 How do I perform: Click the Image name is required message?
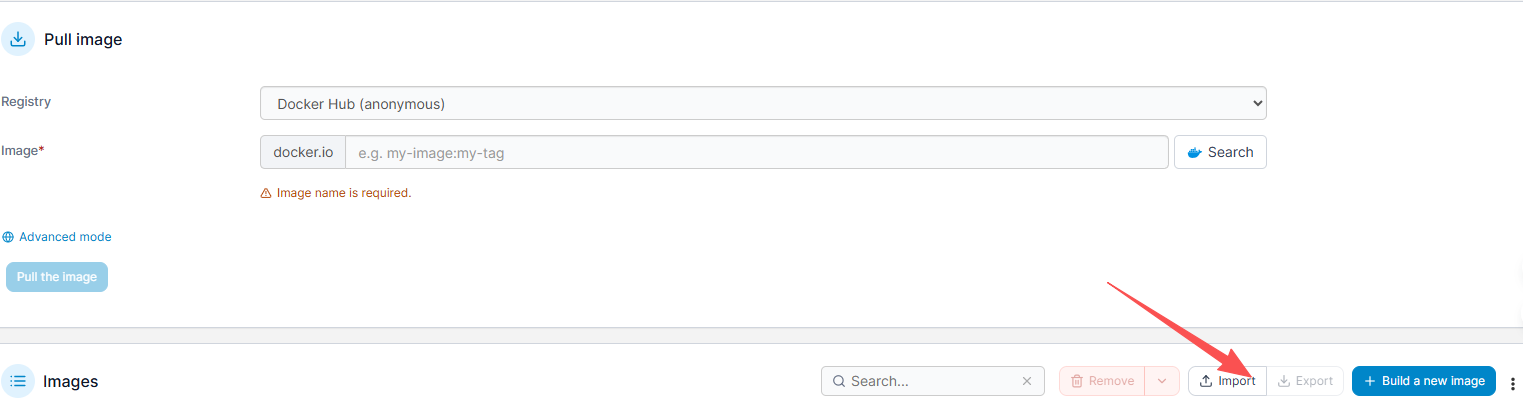tap(343, 193)
